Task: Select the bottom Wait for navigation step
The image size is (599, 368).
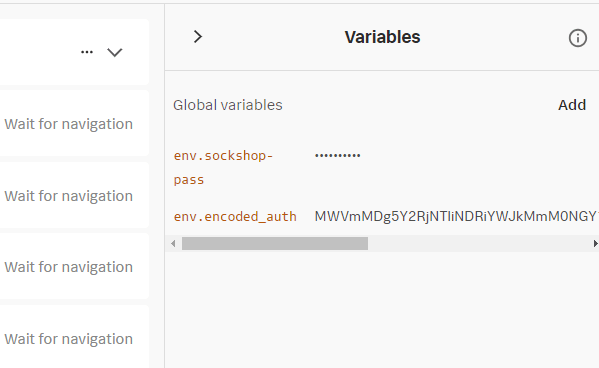Action: click(x=69, y=339)
